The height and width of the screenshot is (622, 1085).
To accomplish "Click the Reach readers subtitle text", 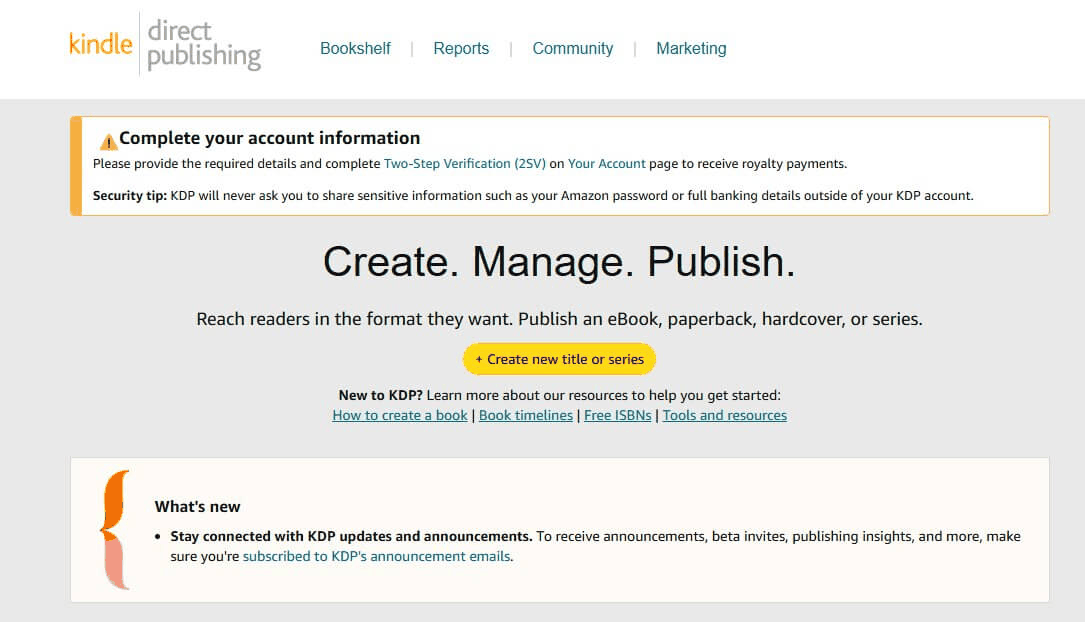I will 559,319.
